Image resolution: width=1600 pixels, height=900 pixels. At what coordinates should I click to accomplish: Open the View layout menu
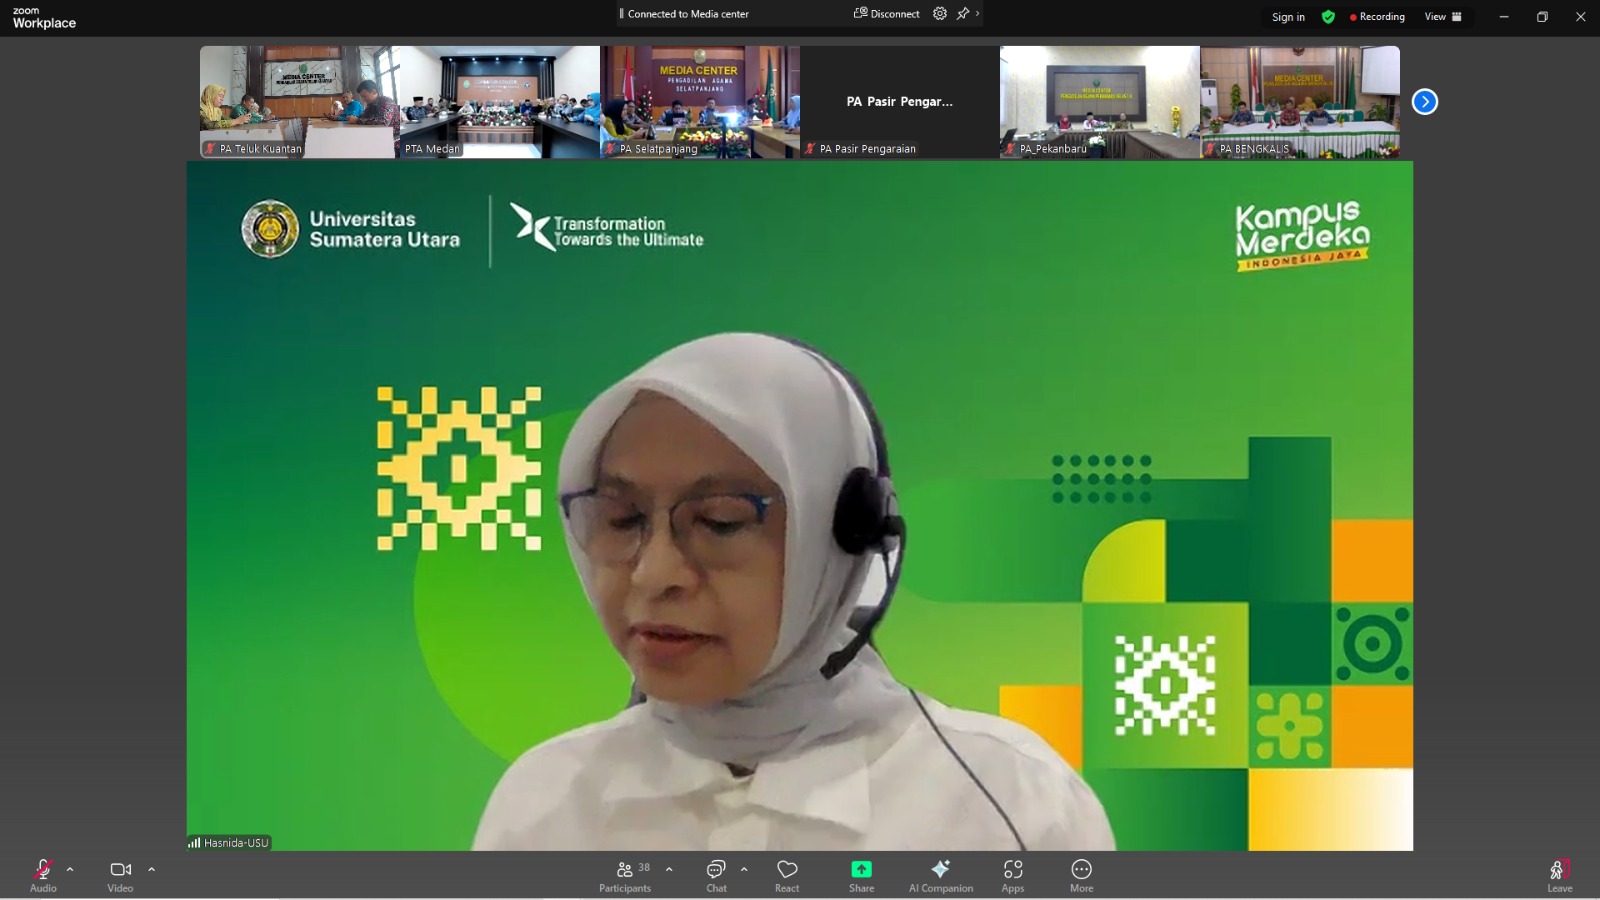pos(1443,17)
